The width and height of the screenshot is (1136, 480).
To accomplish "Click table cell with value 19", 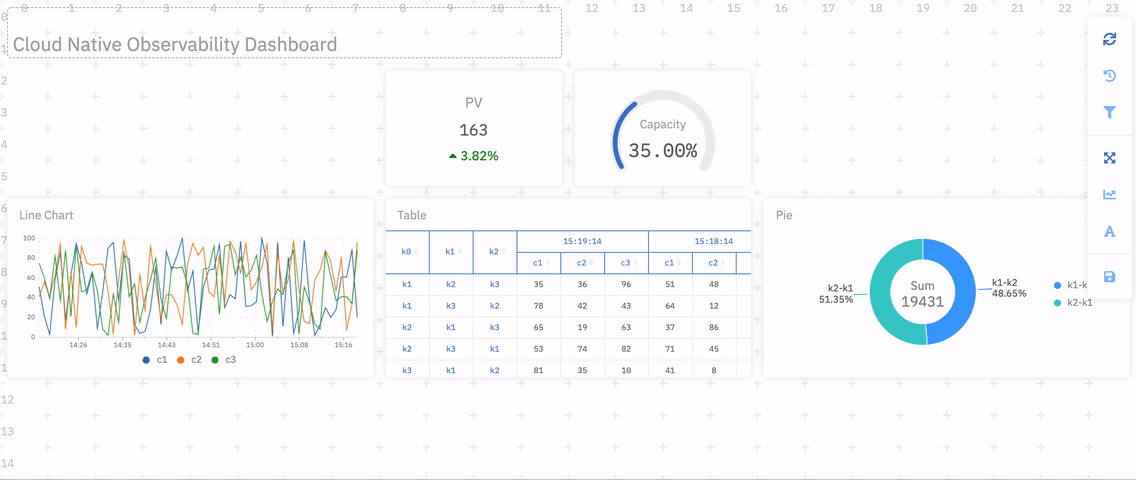I will tap(582, 327).
